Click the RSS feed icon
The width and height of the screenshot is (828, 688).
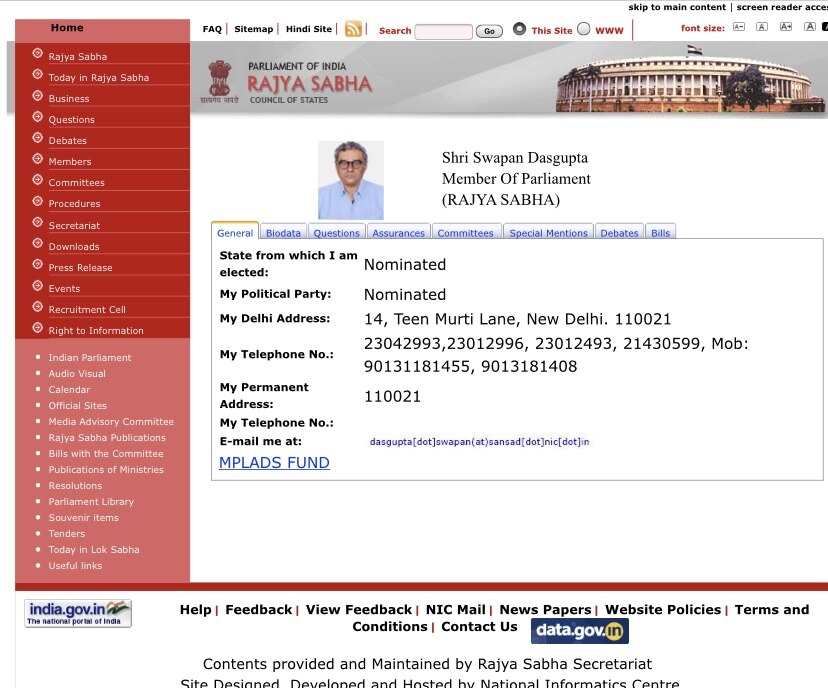tap(353, 29)
